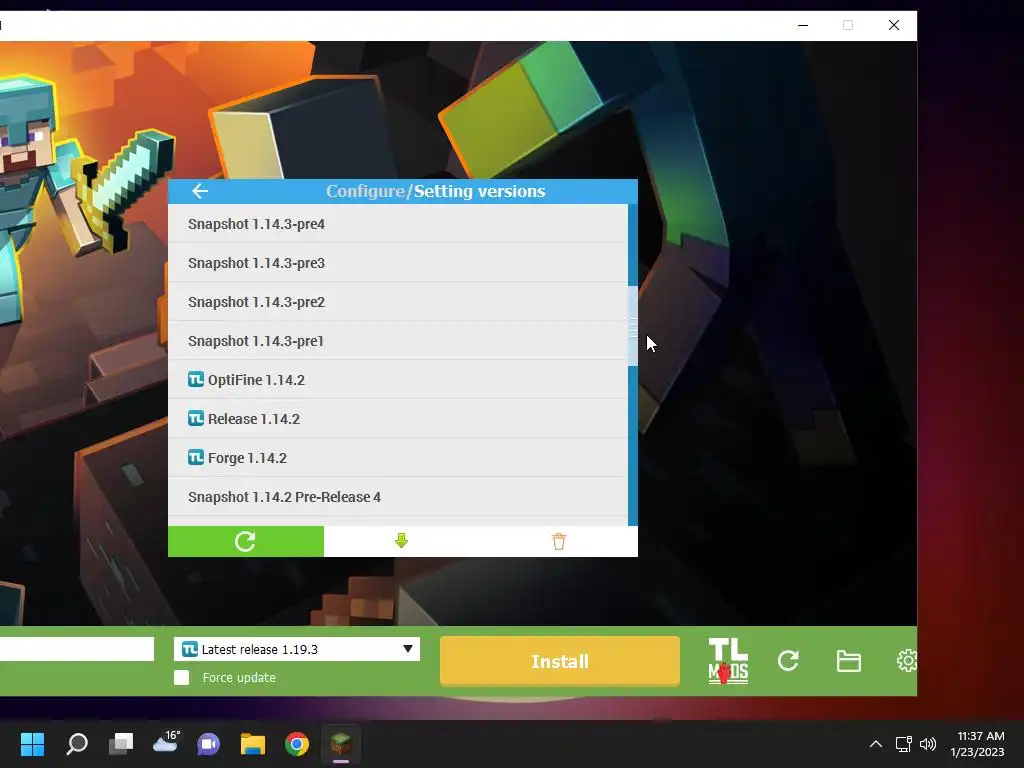The height and width of the screenshot is (768, 1024).
Task: Click the green refresh versions button
Action: 246,541
